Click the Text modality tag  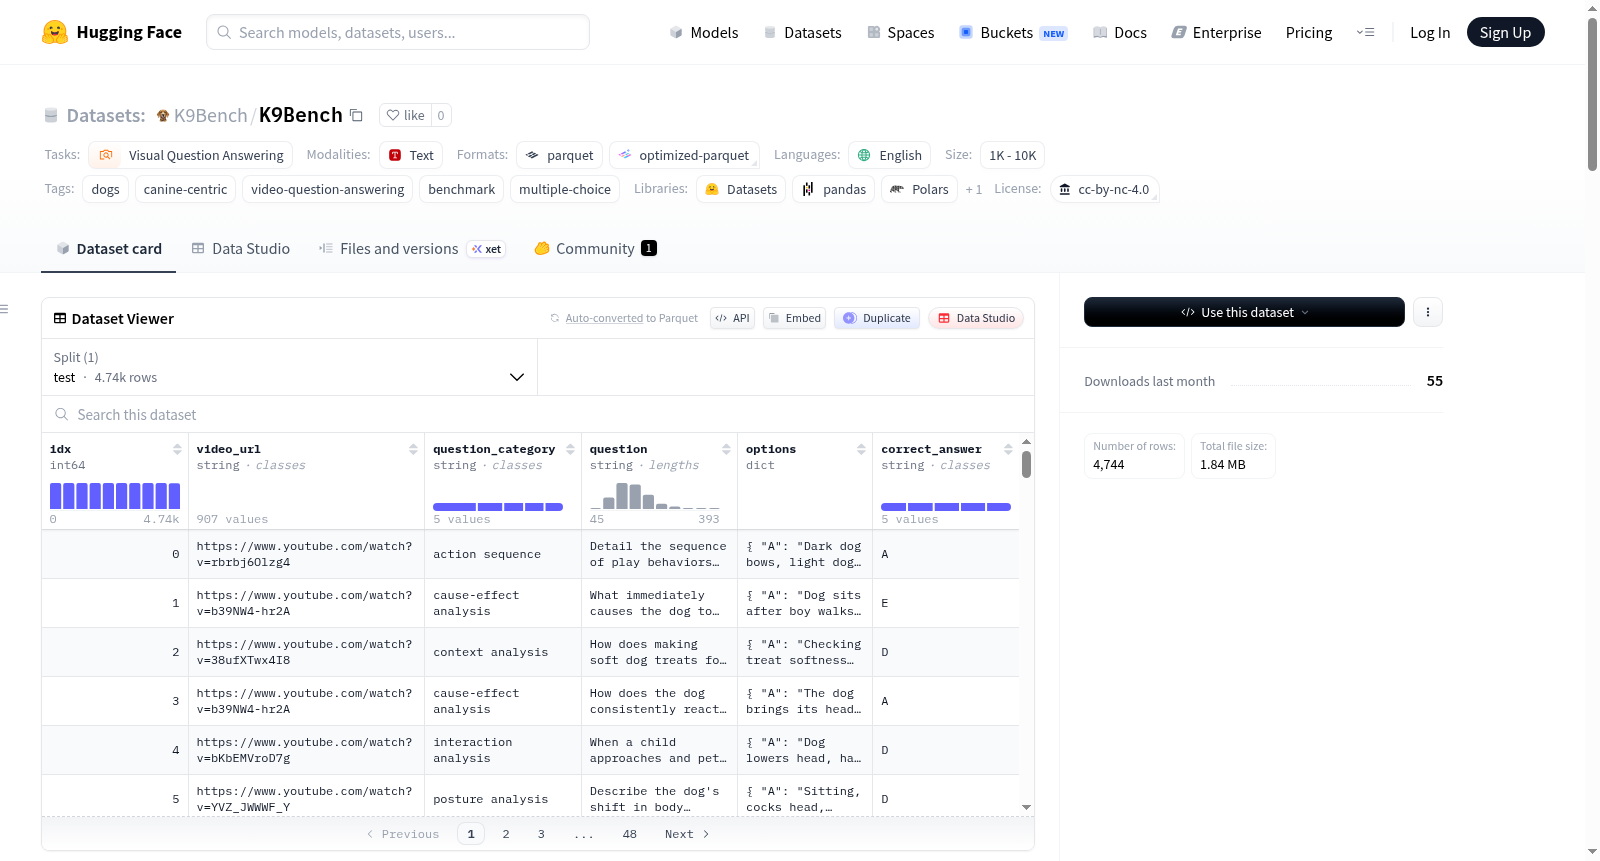[x=411, y=155]
